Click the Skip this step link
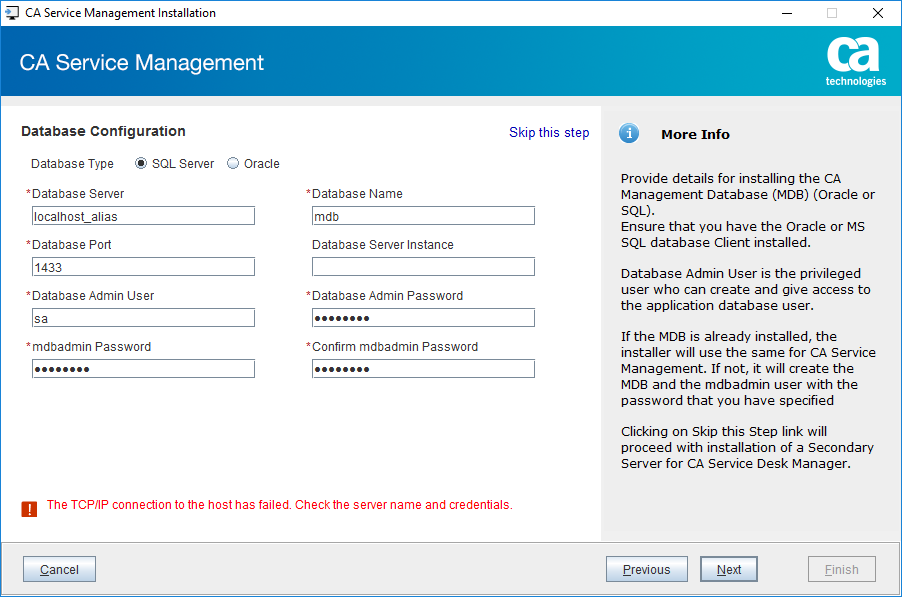Screen dimensions: 902x597 point(549,132)
